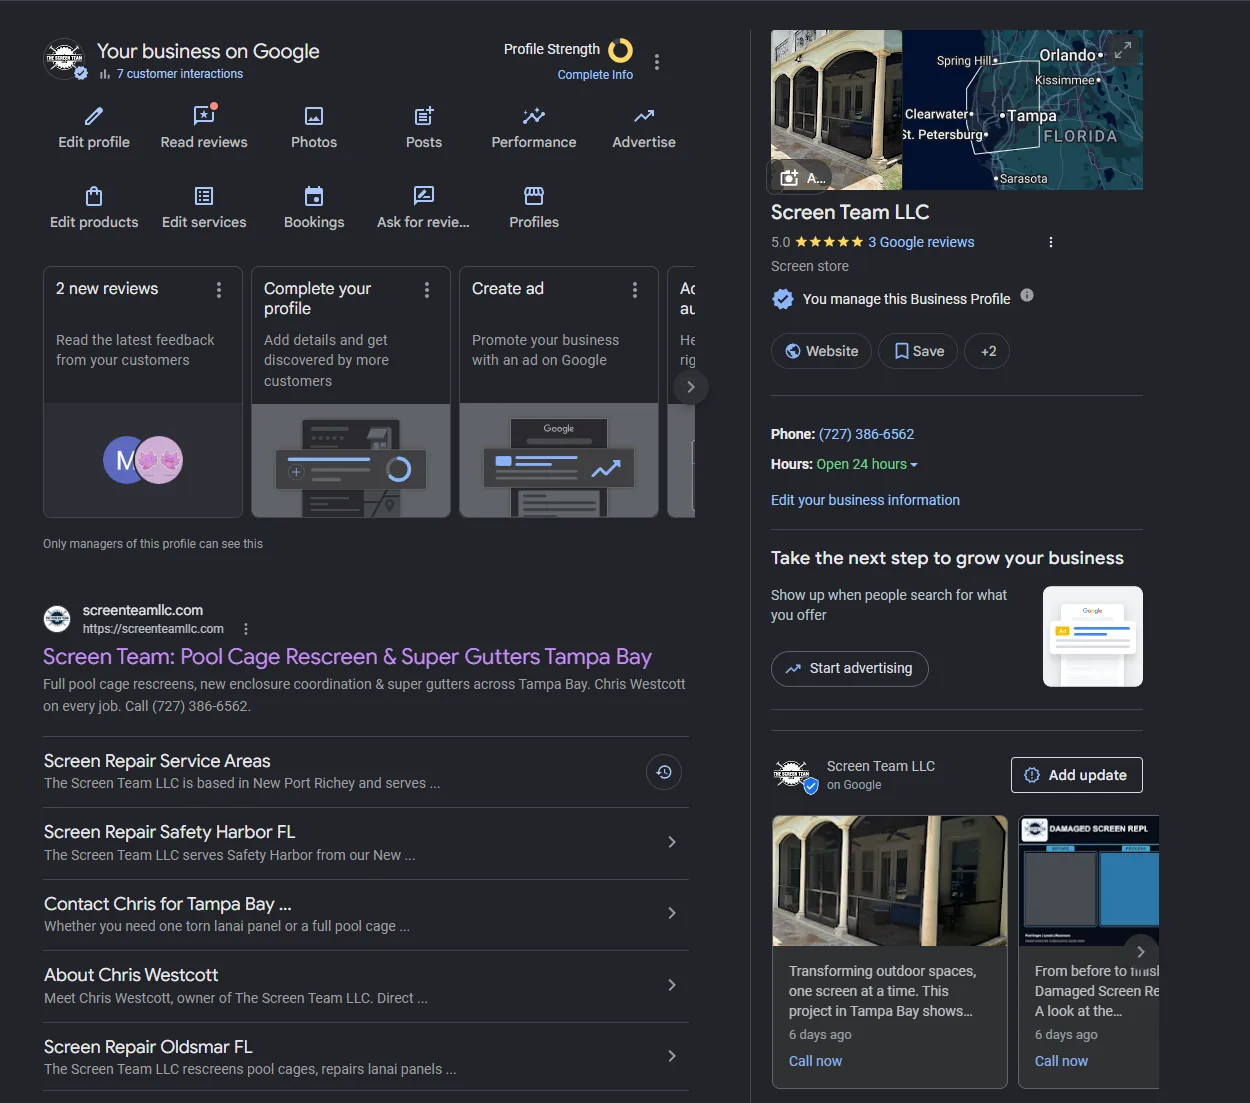
Task: Open Damaged Screen Repl post image
Action: click(x=1089, y=881)
